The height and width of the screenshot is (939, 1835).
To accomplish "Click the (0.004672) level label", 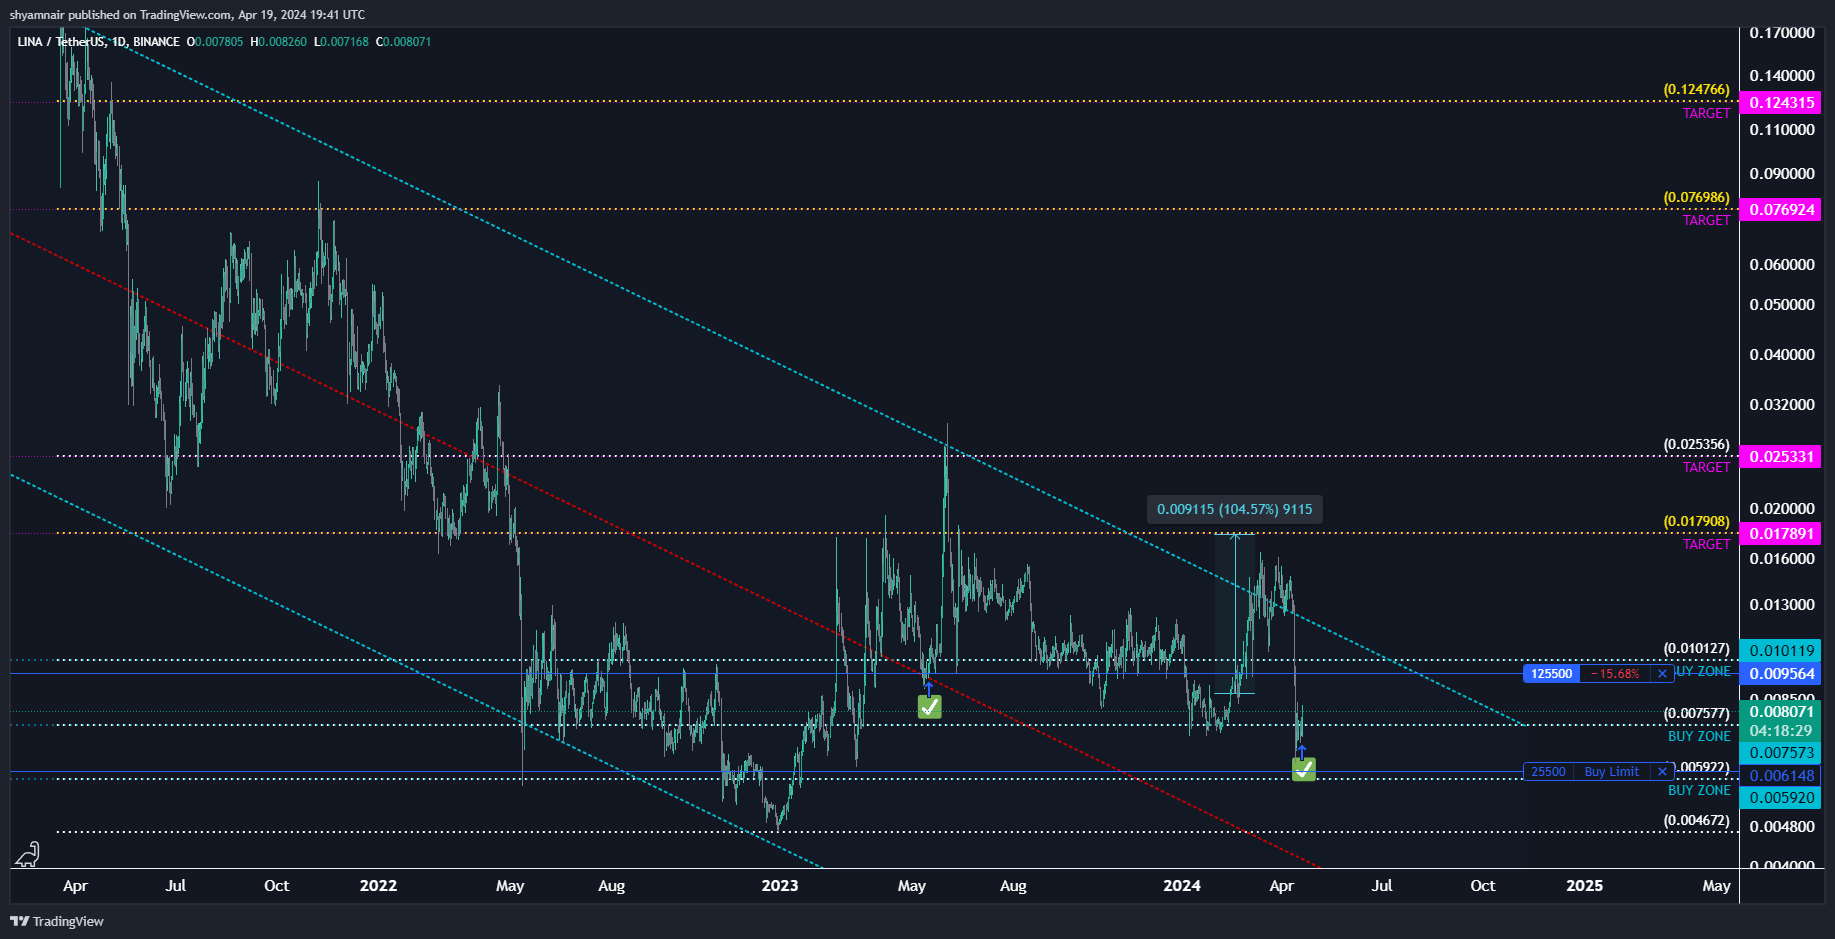I will [x=1696, y=820].
